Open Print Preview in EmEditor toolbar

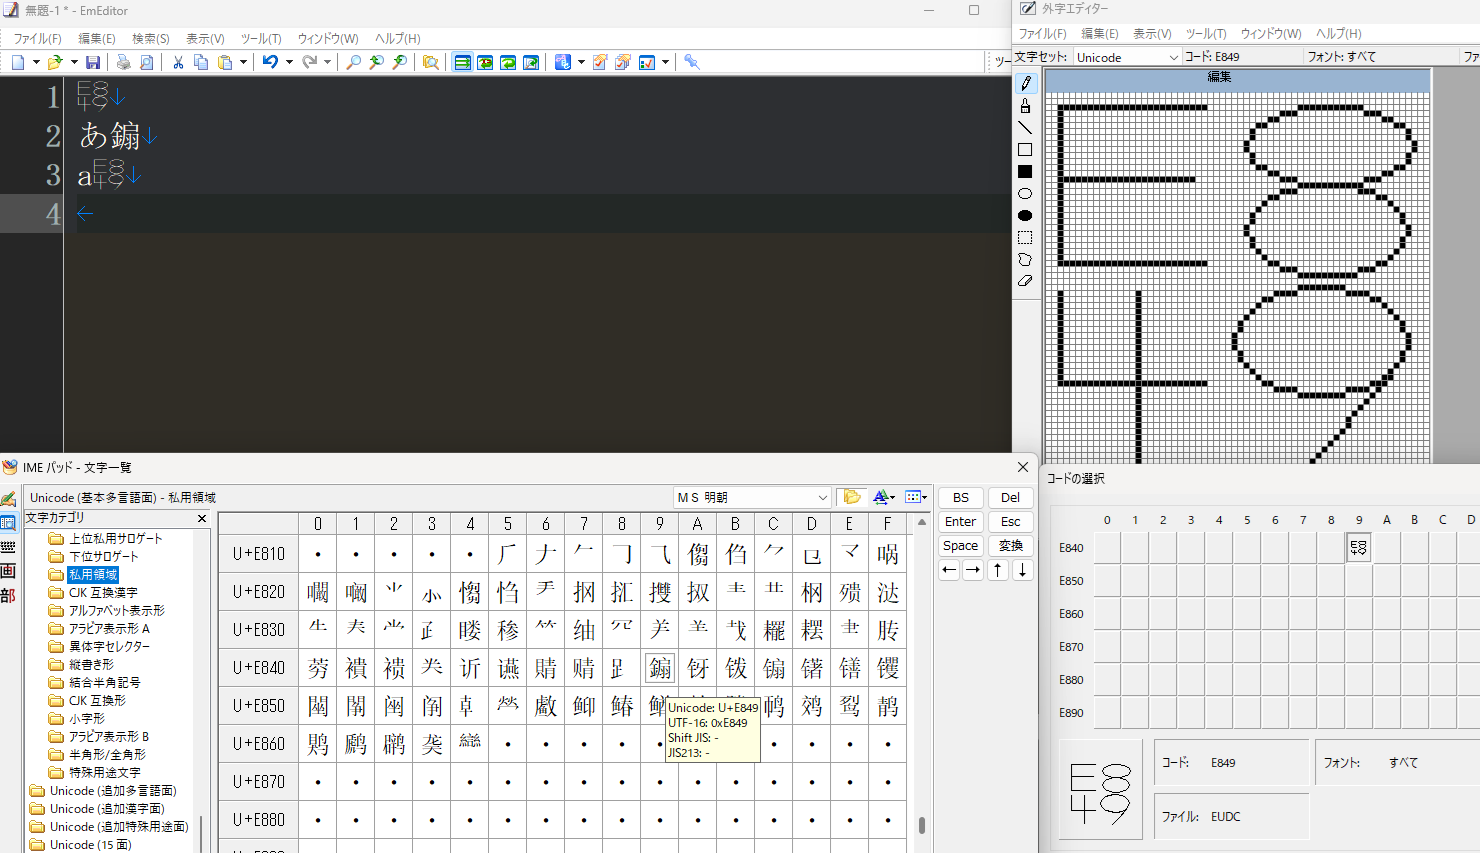tap(146, 62)
